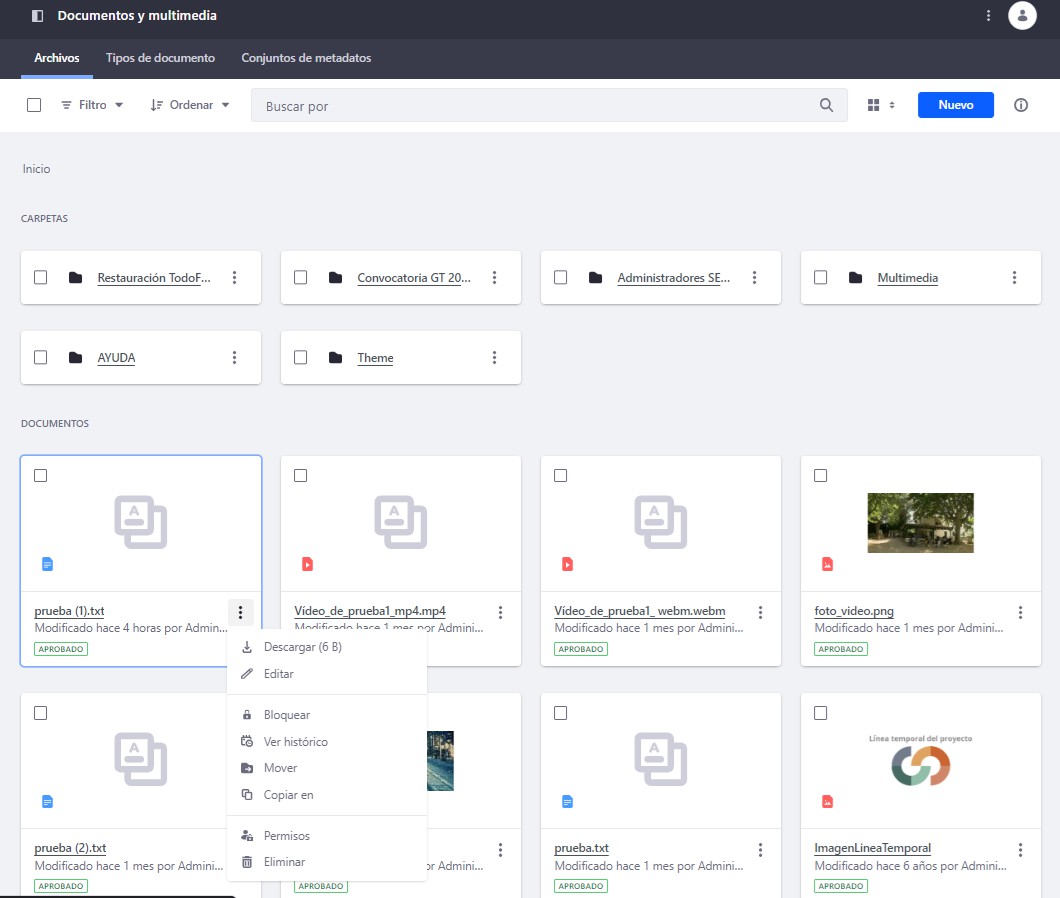Screen dimensions: 1060x898
Task: Switch to Tipos de documento tab
Action: tap(160, 58)
